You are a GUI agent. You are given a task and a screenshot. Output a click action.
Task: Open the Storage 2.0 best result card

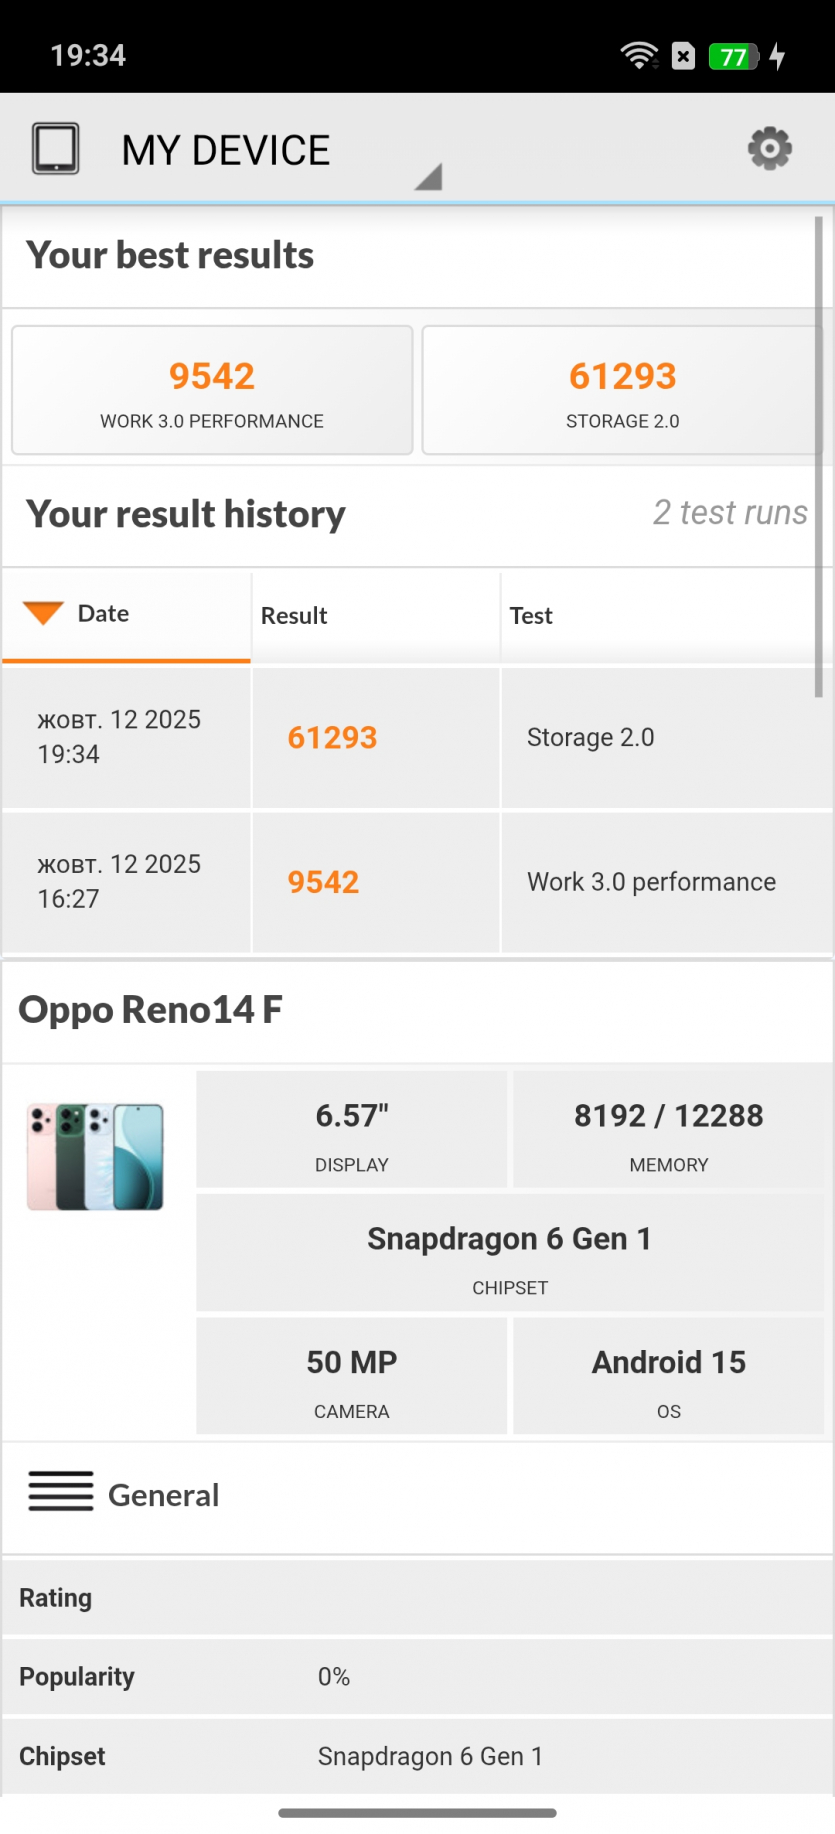[622, 390]
